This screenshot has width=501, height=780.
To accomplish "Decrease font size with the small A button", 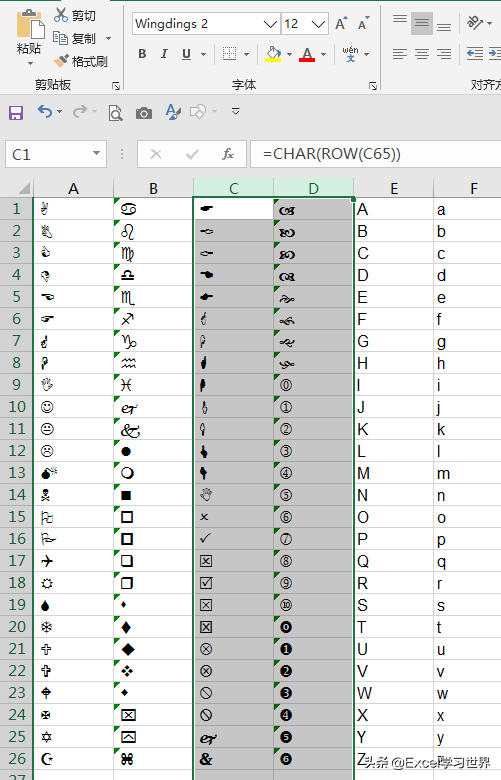I will [364, 23].
